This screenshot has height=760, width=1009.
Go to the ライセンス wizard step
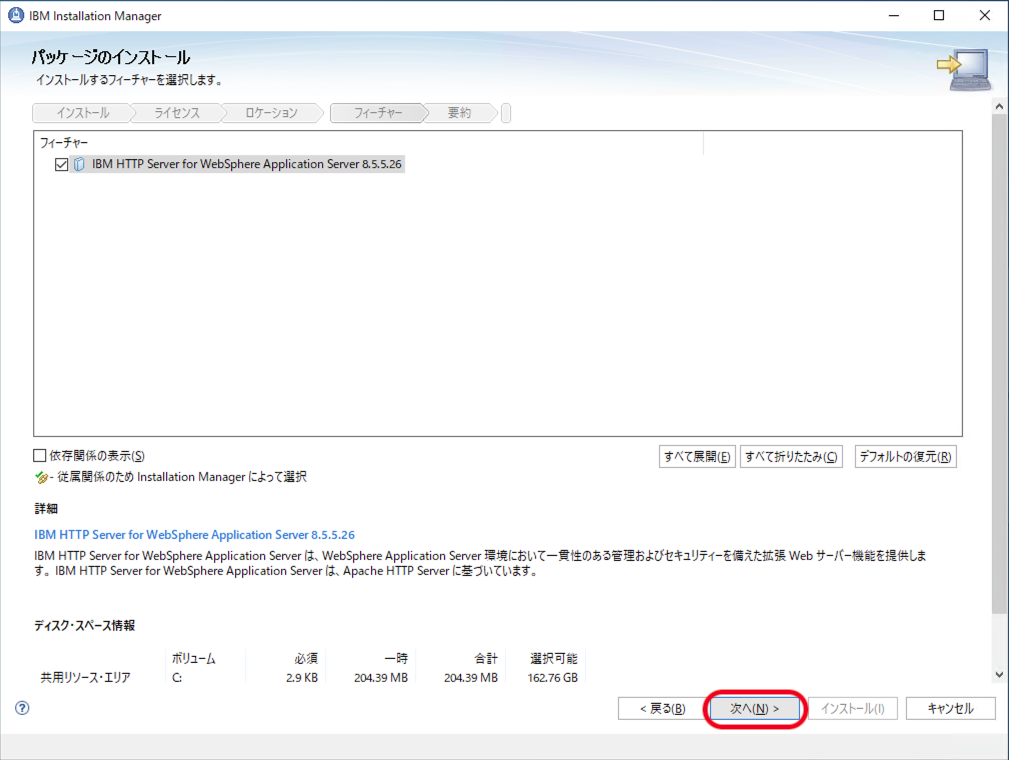(x=177, y=113)
